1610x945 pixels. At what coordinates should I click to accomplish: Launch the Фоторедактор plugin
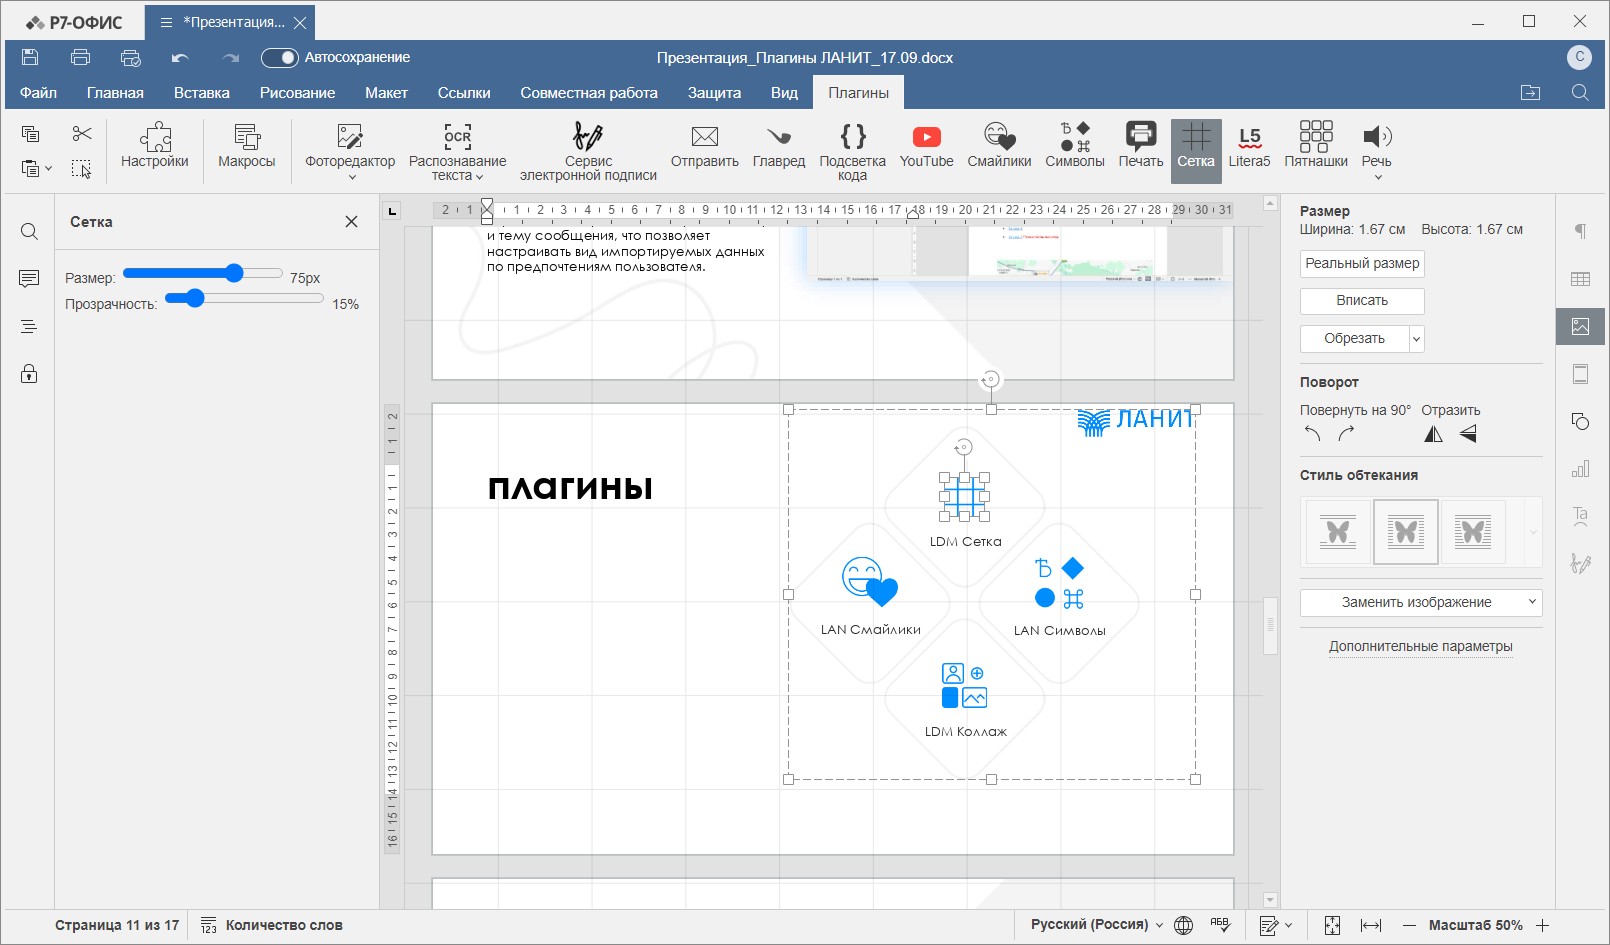tap(350, 146)
